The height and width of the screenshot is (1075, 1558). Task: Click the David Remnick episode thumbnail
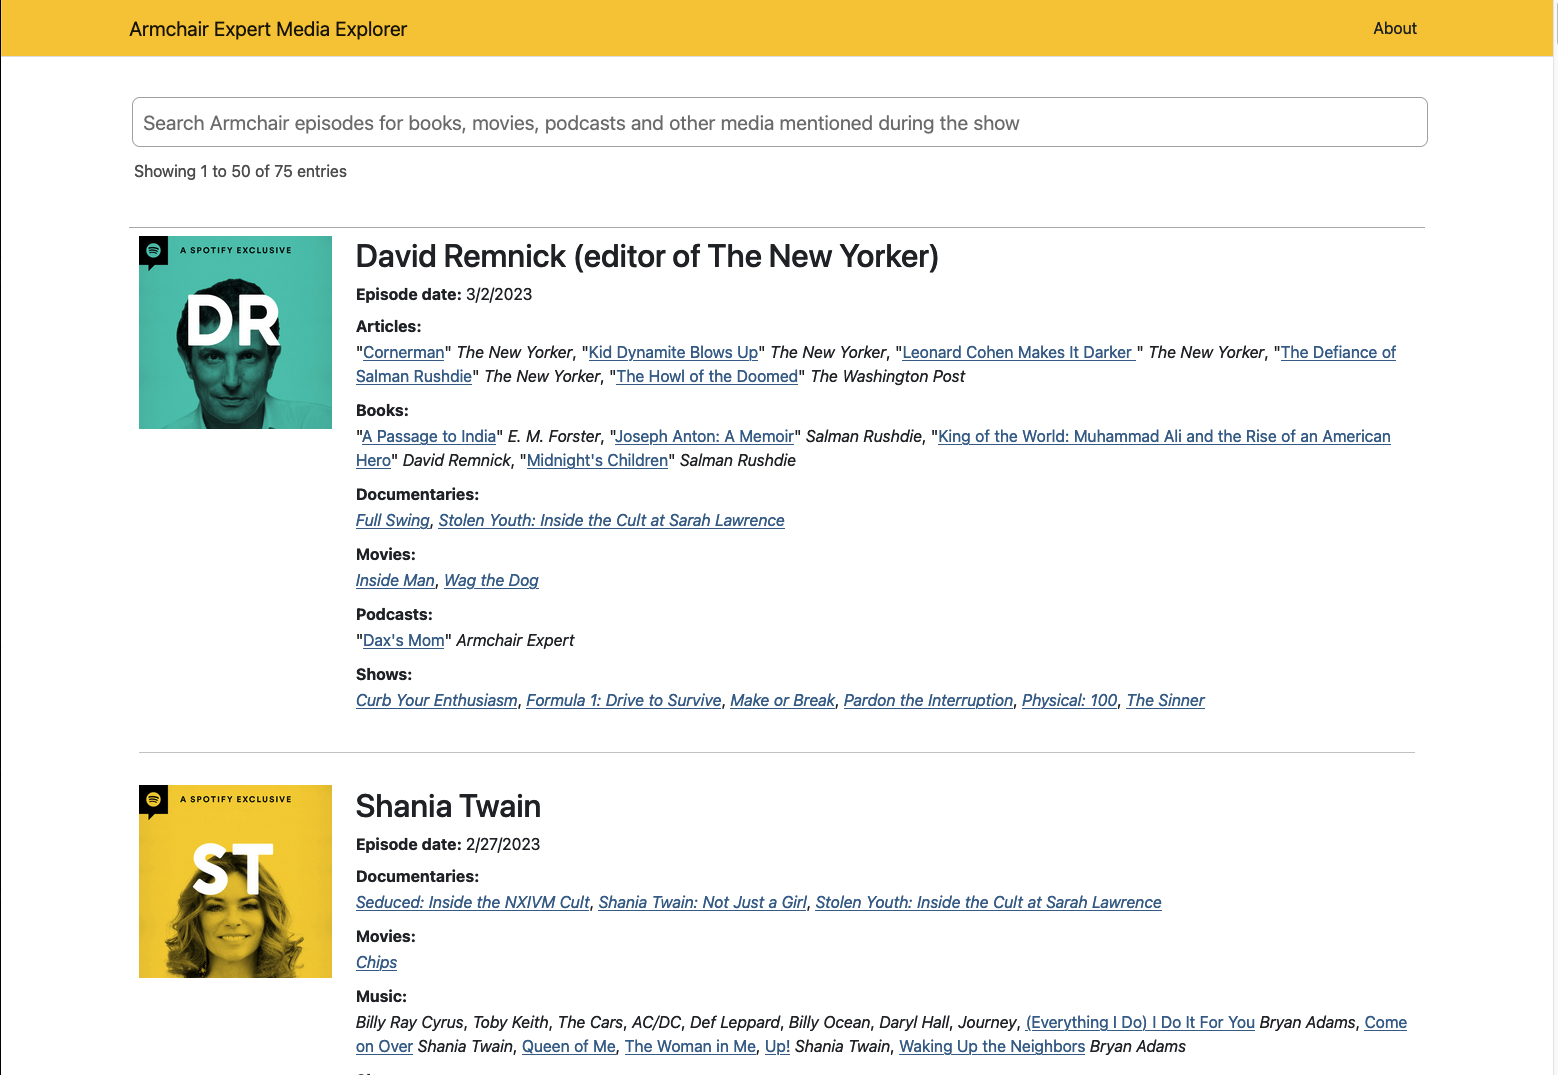coord(235,332)
